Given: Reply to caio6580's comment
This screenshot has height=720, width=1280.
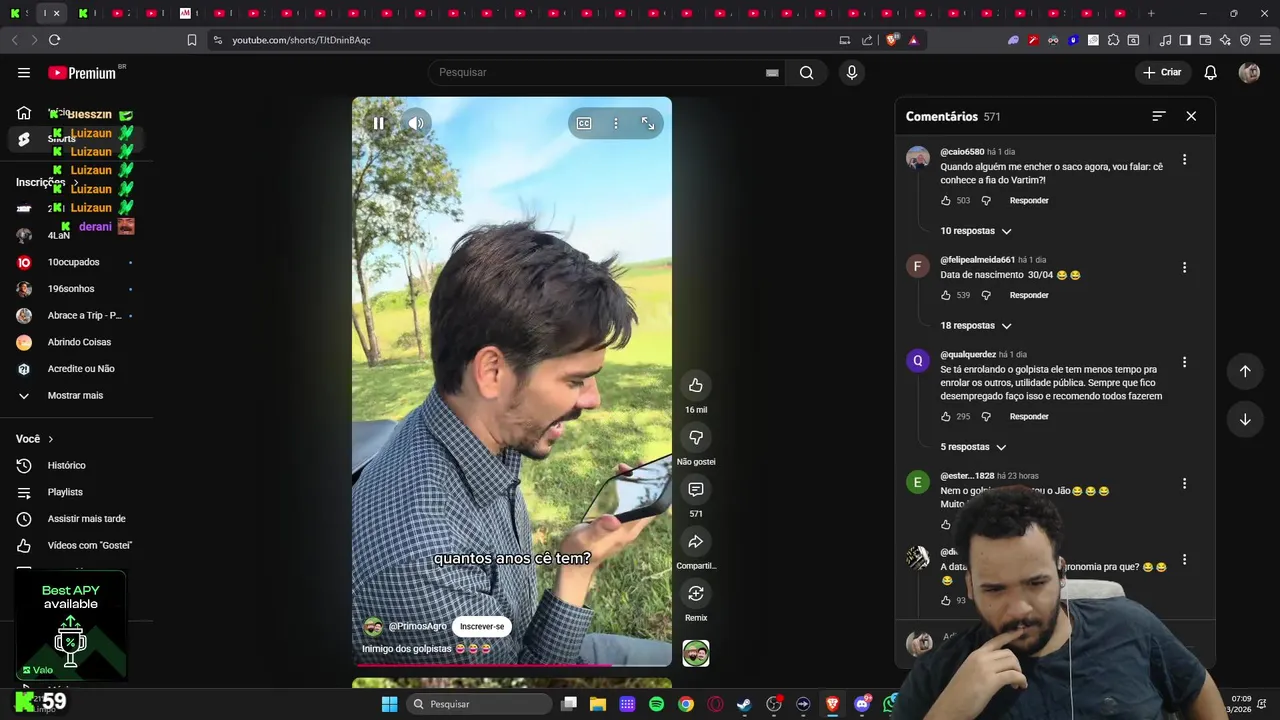Looking at the screenshot, I should click(1029, 201).
